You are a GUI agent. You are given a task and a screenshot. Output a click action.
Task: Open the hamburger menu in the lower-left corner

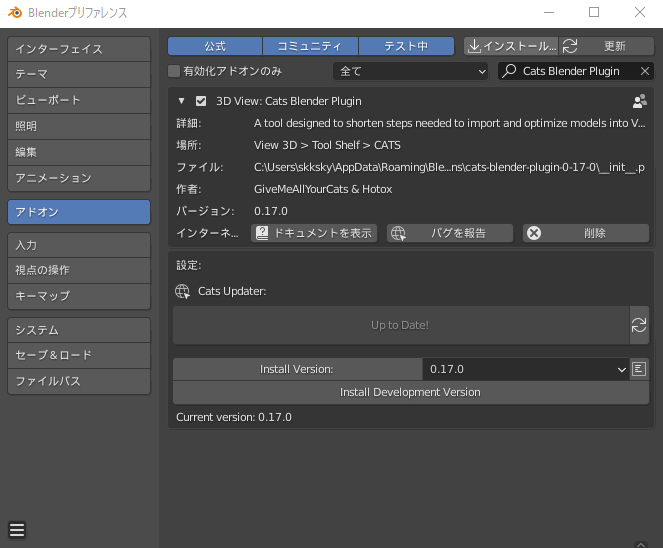[17, 530]
